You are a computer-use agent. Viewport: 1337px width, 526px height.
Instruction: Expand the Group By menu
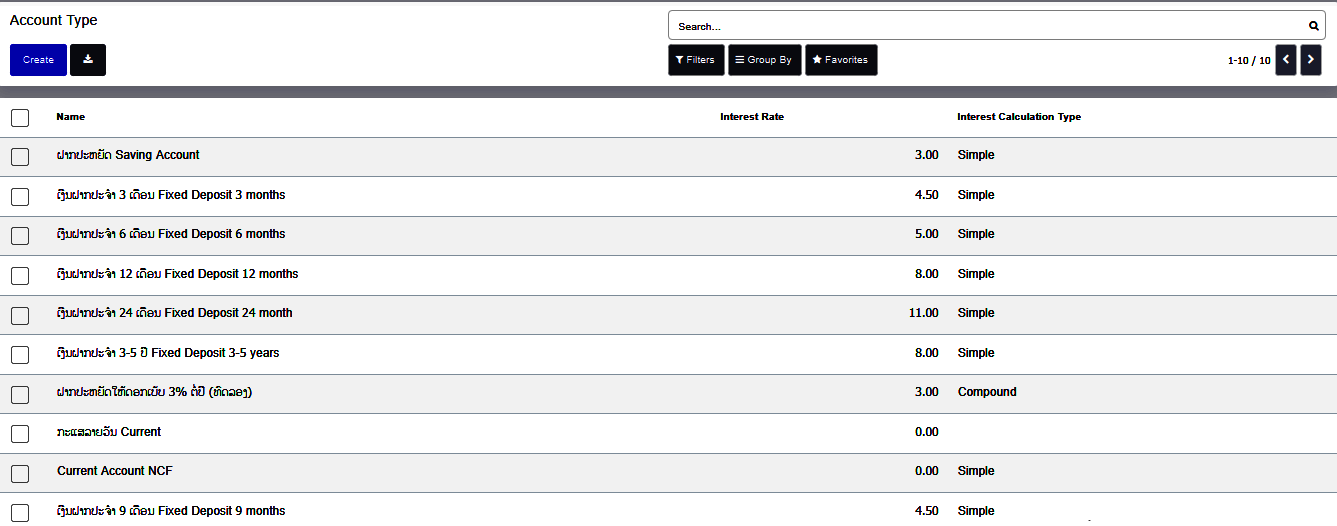pyautogui.click(x=764, y=60)
